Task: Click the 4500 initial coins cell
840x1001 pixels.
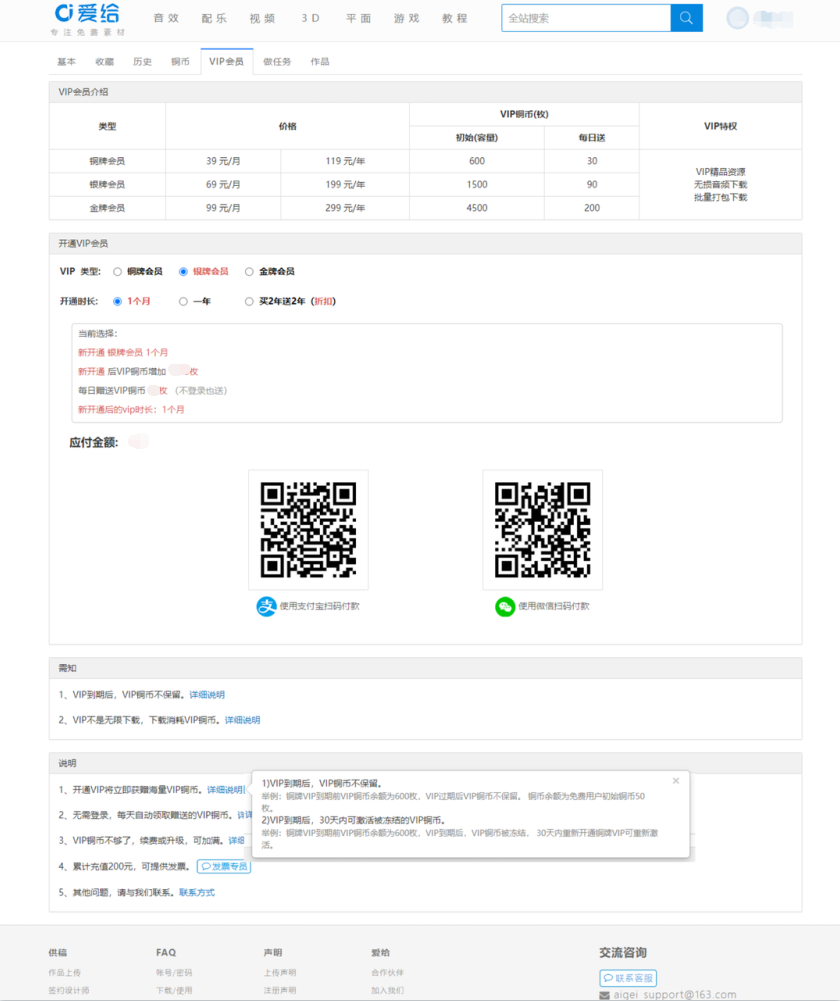Action: coord(477,208)
